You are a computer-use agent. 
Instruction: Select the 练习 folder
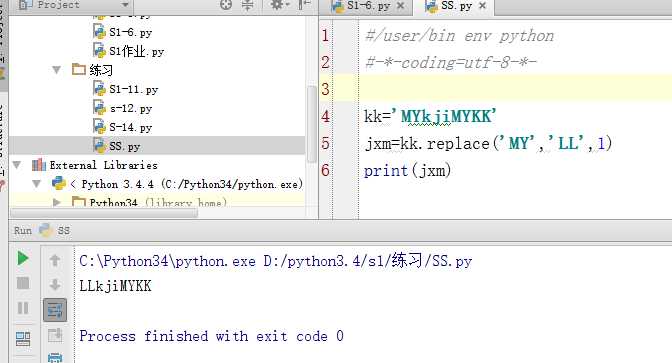(93, 70)
